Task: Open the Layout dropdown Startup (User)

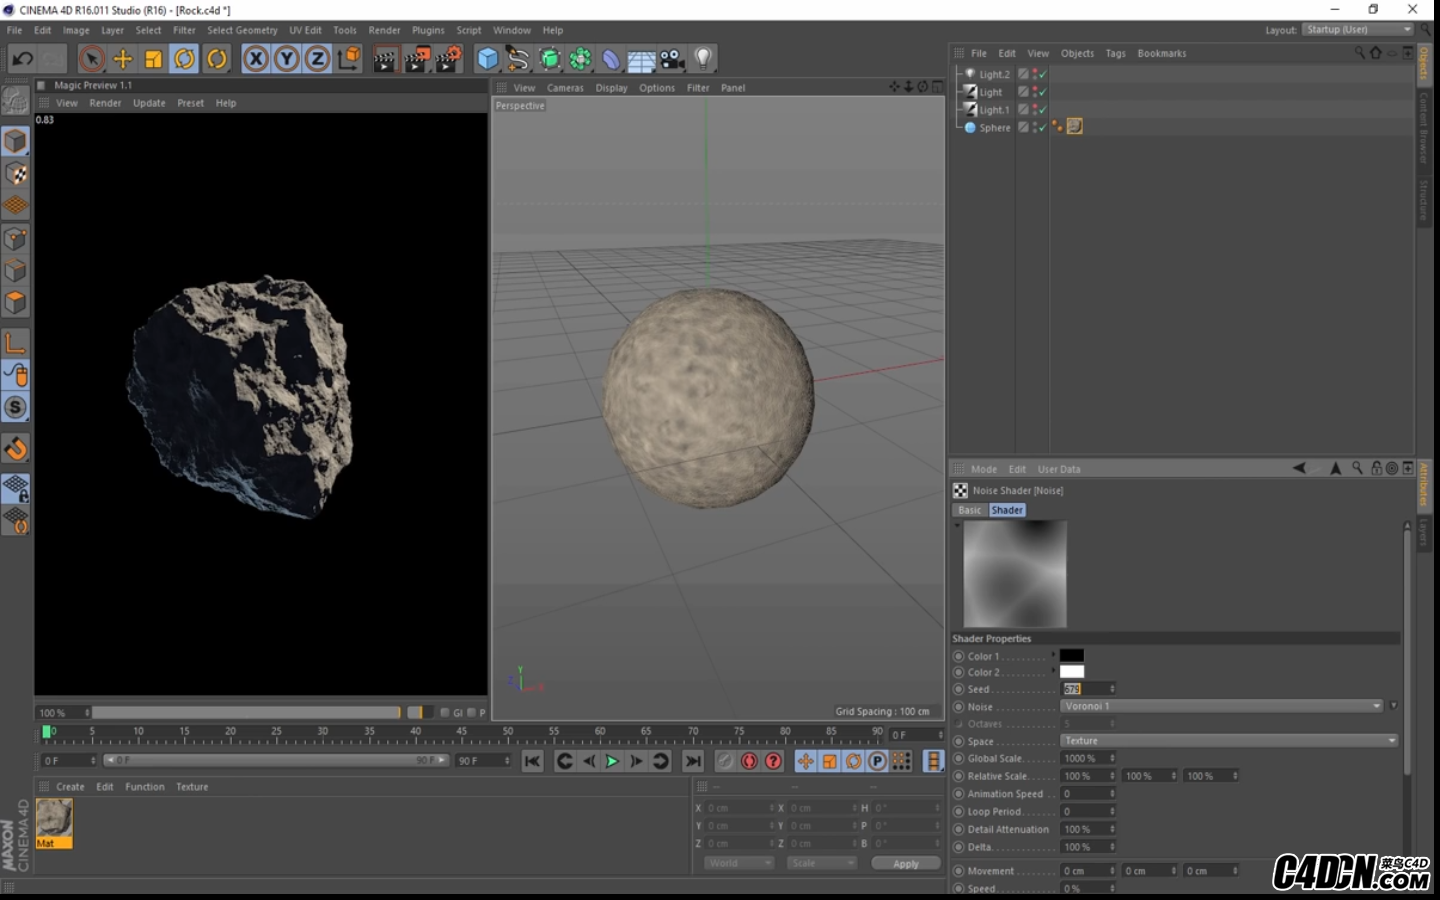Action: (x=1358, y=30)
